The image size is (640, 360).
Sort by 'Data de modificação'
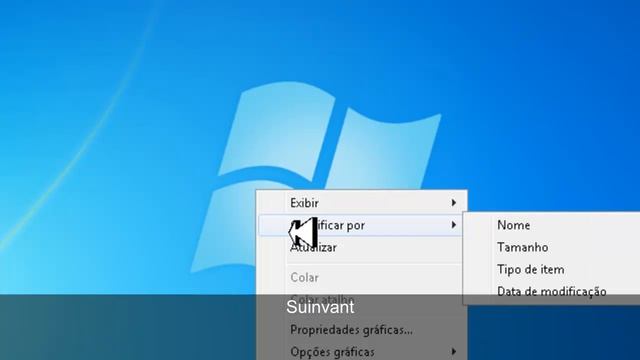[x=552, y=291]
